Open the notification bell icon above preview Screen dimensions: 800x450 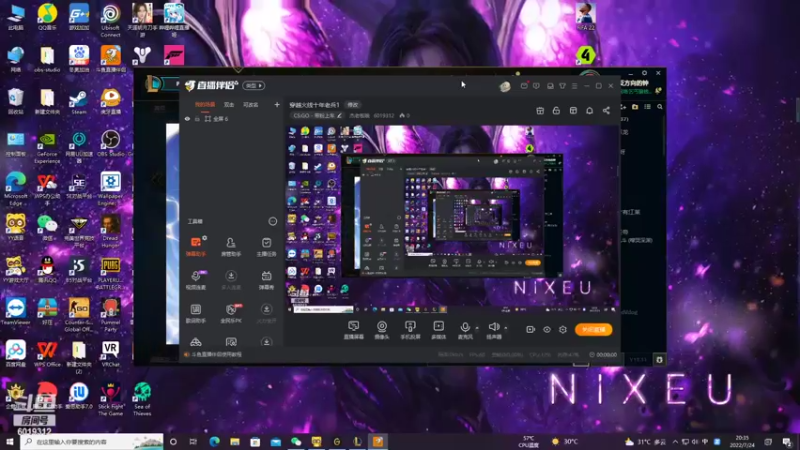pos(589,111)
